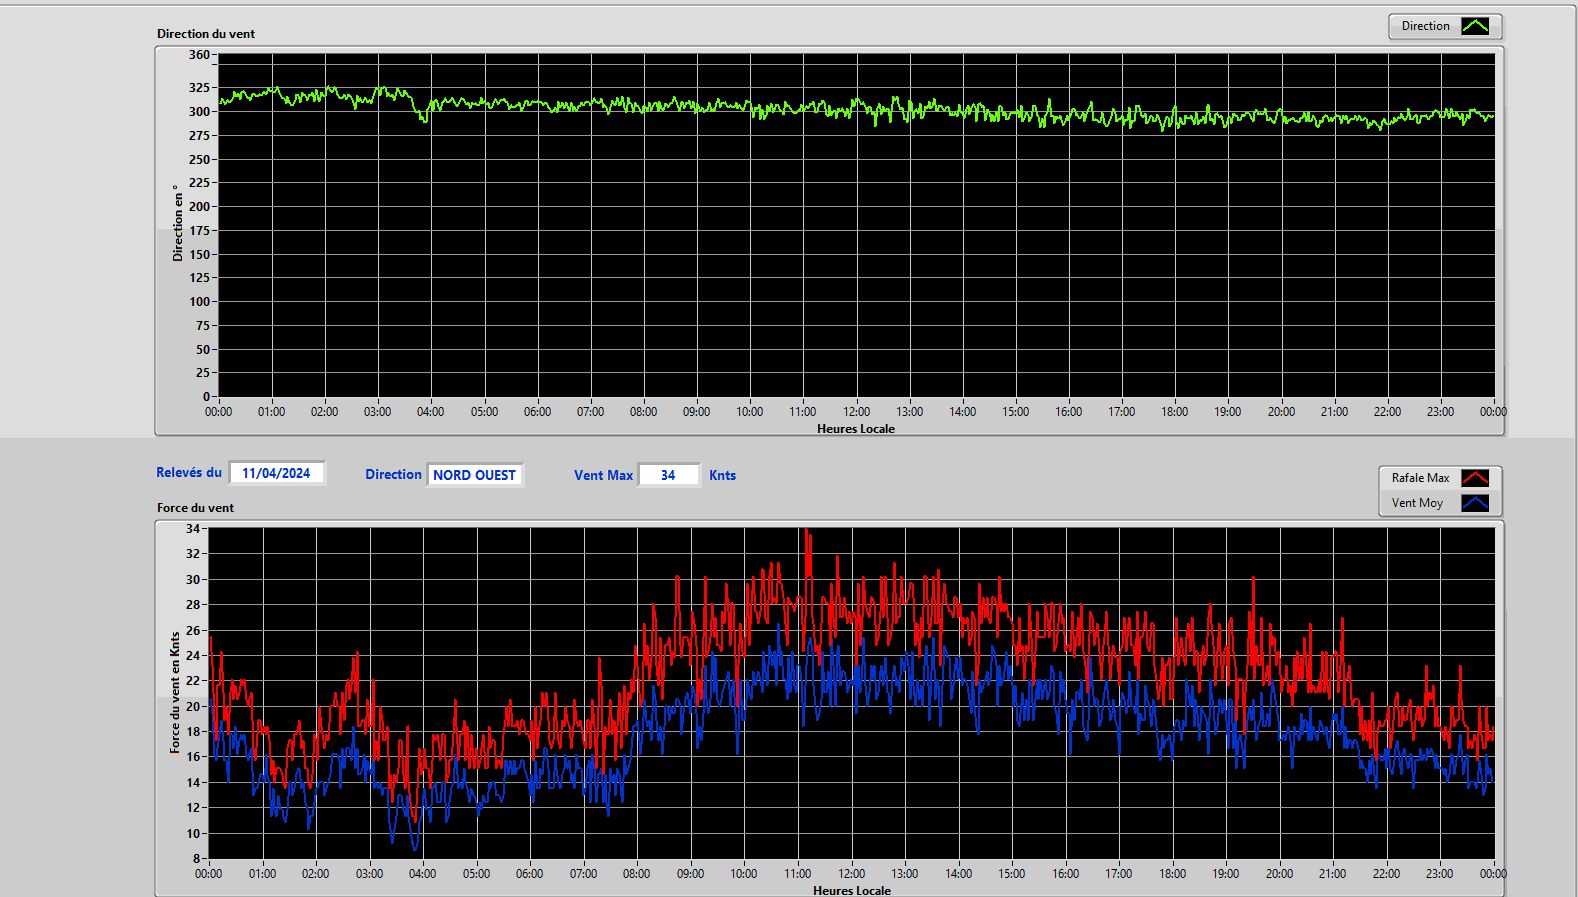Screen dimensions: 1578x897
Task: Click the 'Force du vent' chart title
Action: (195, 508)
